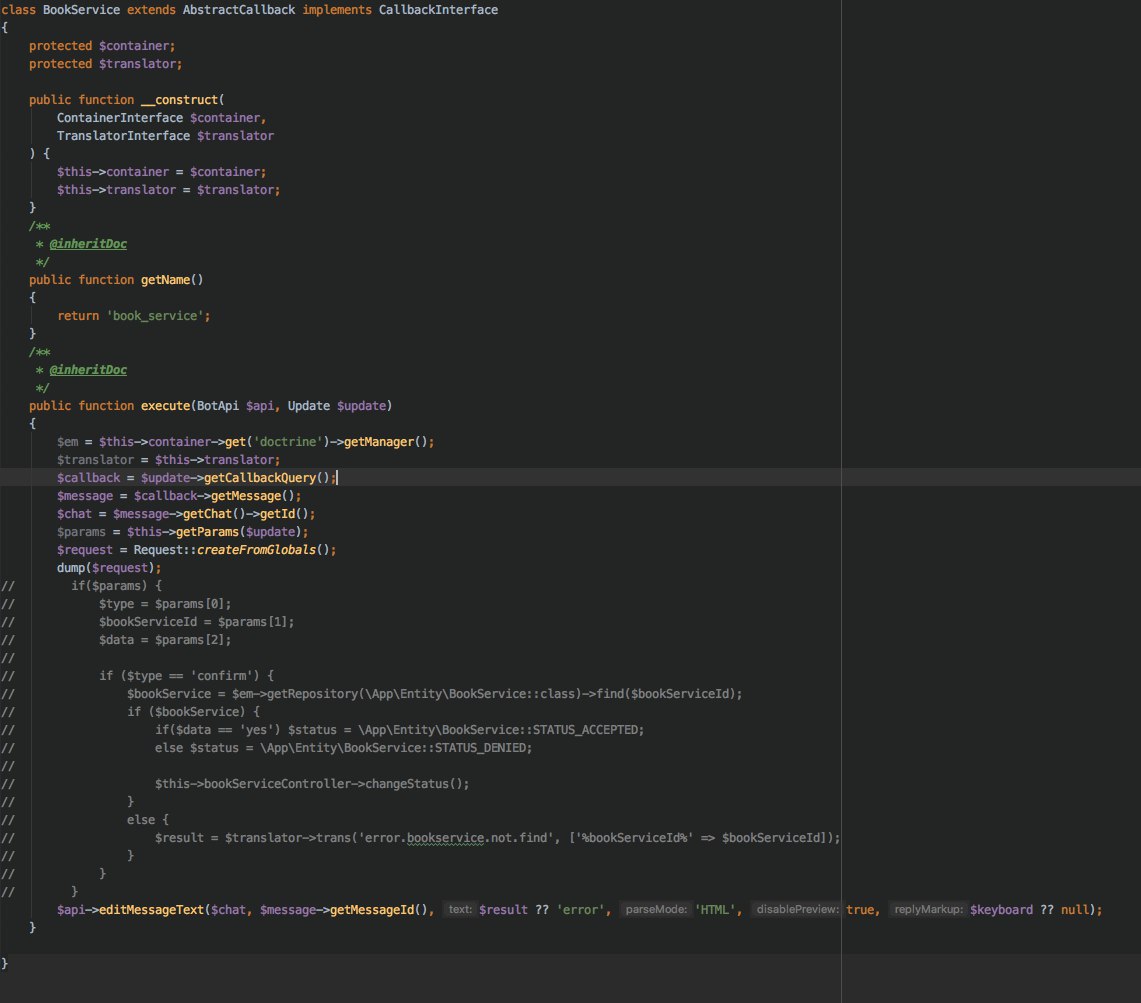Click the BotApi parameter type
1141x1003 pixels.
218,405
